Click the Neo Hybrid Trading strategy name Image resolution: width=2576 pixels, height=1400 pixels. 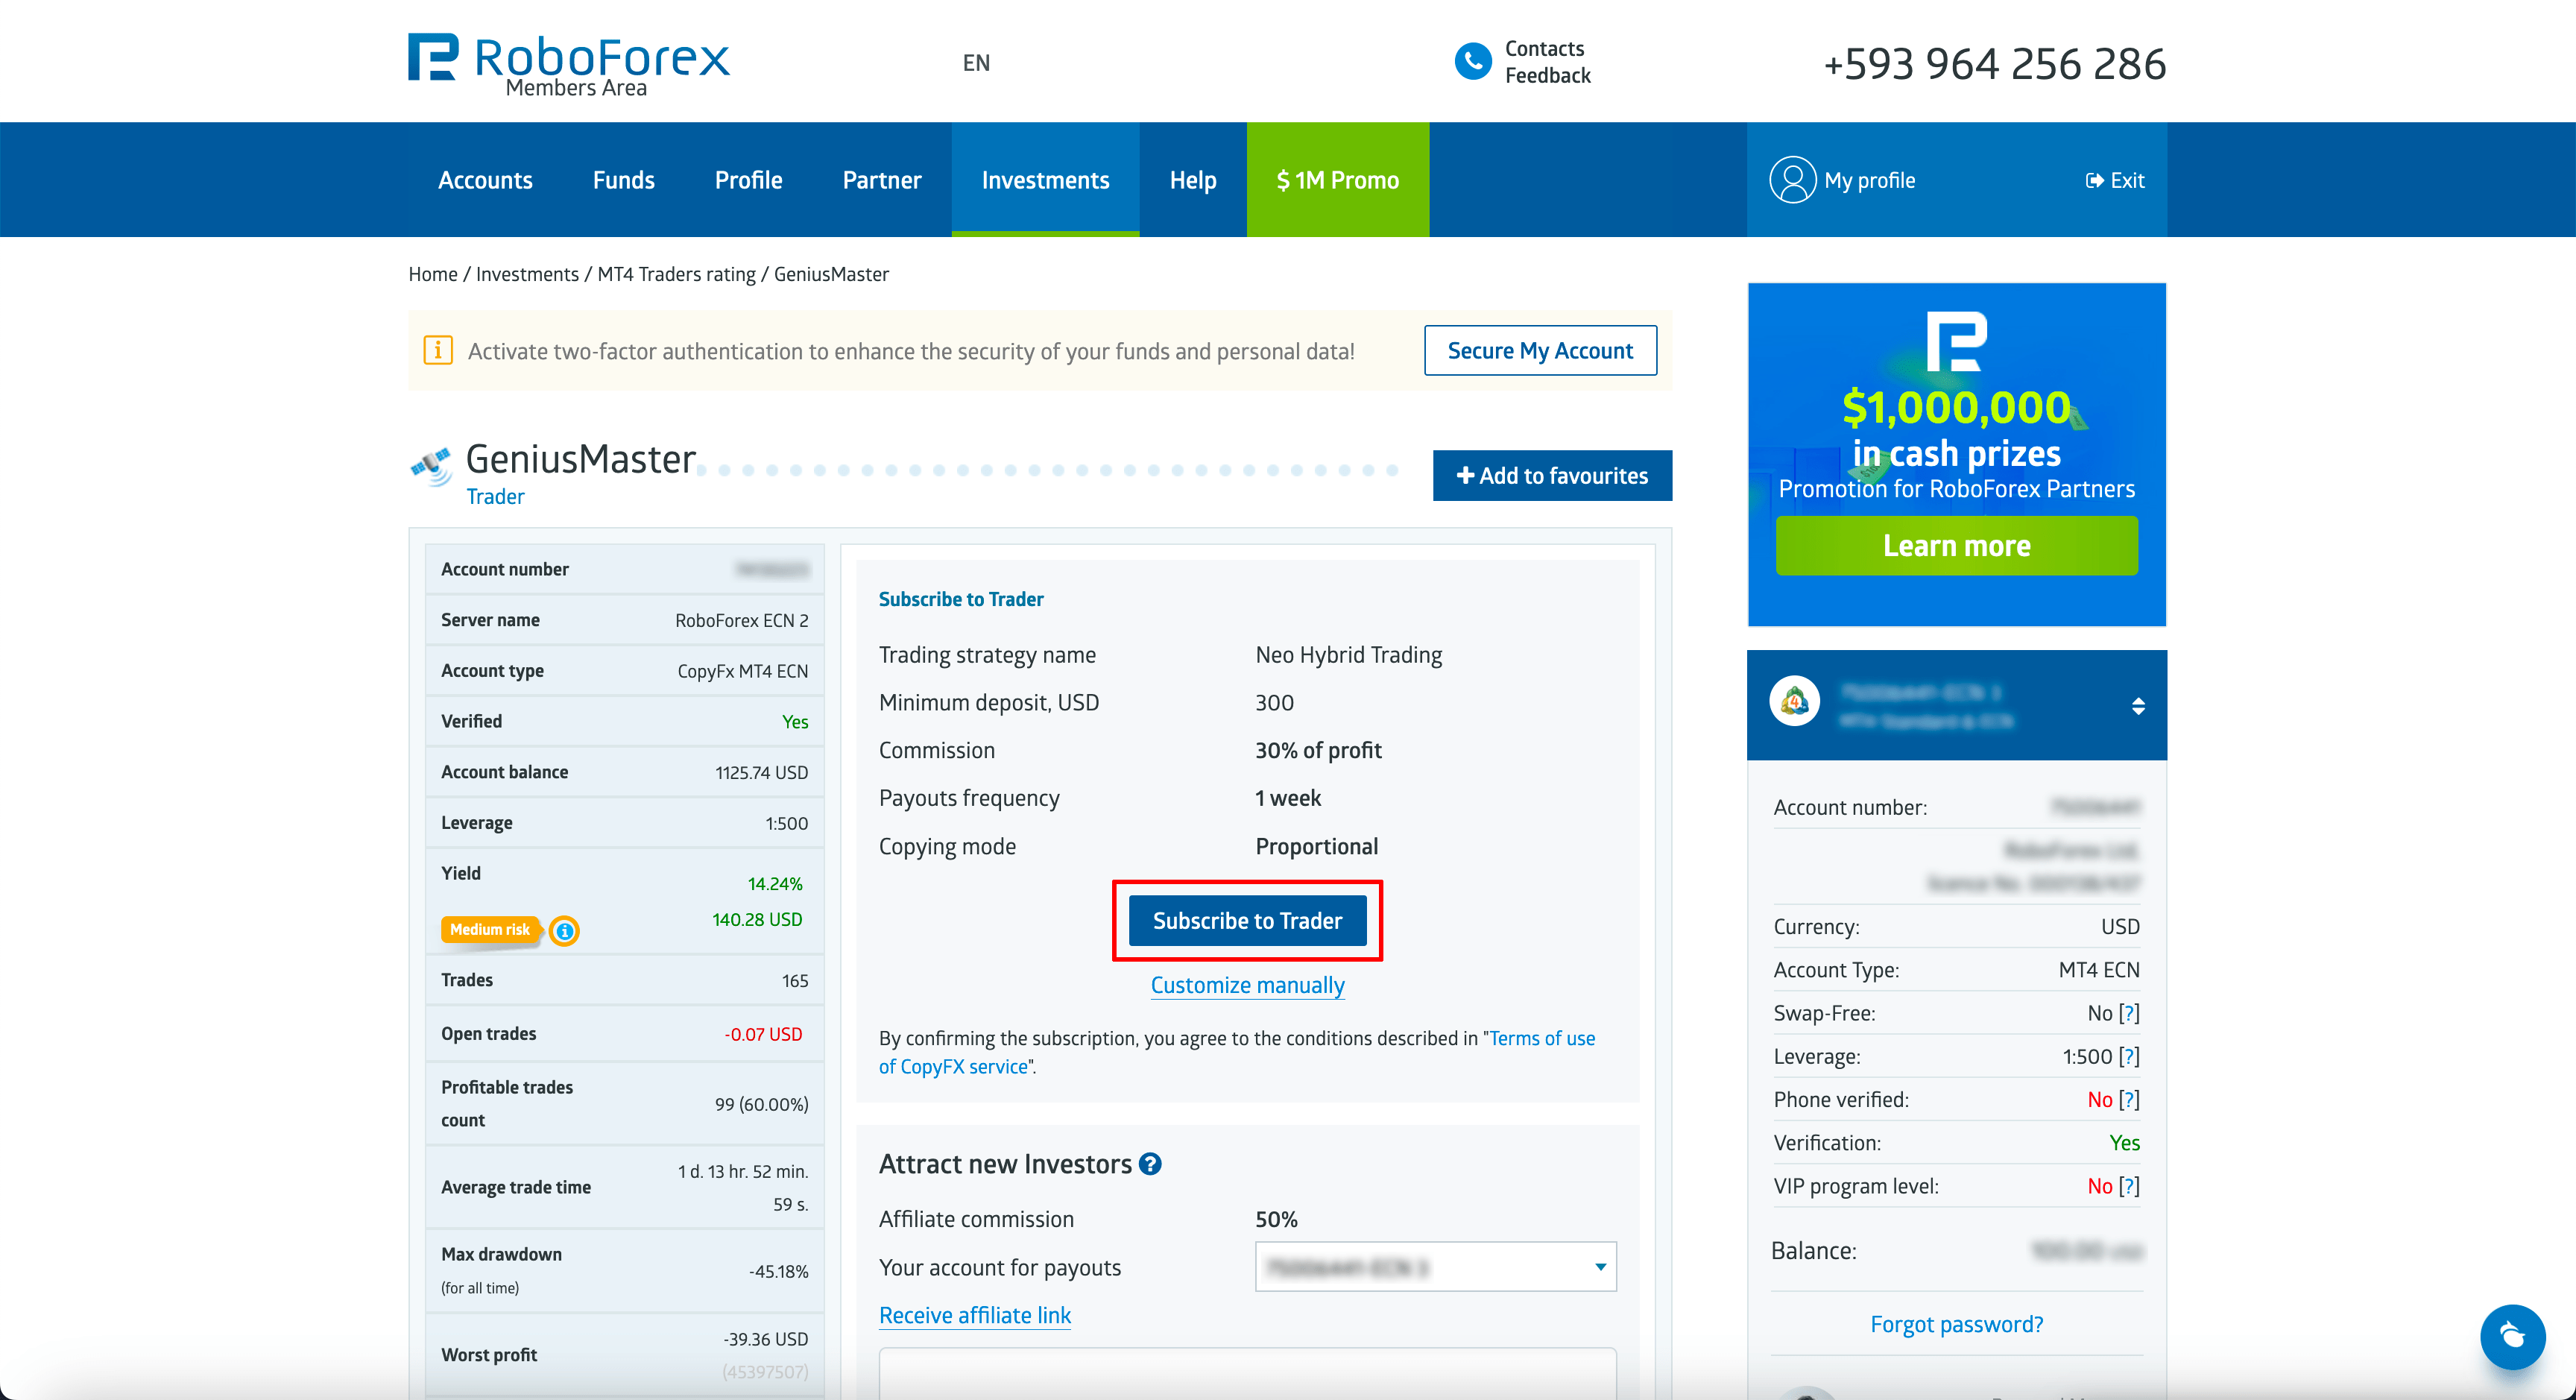point(1348,654)
